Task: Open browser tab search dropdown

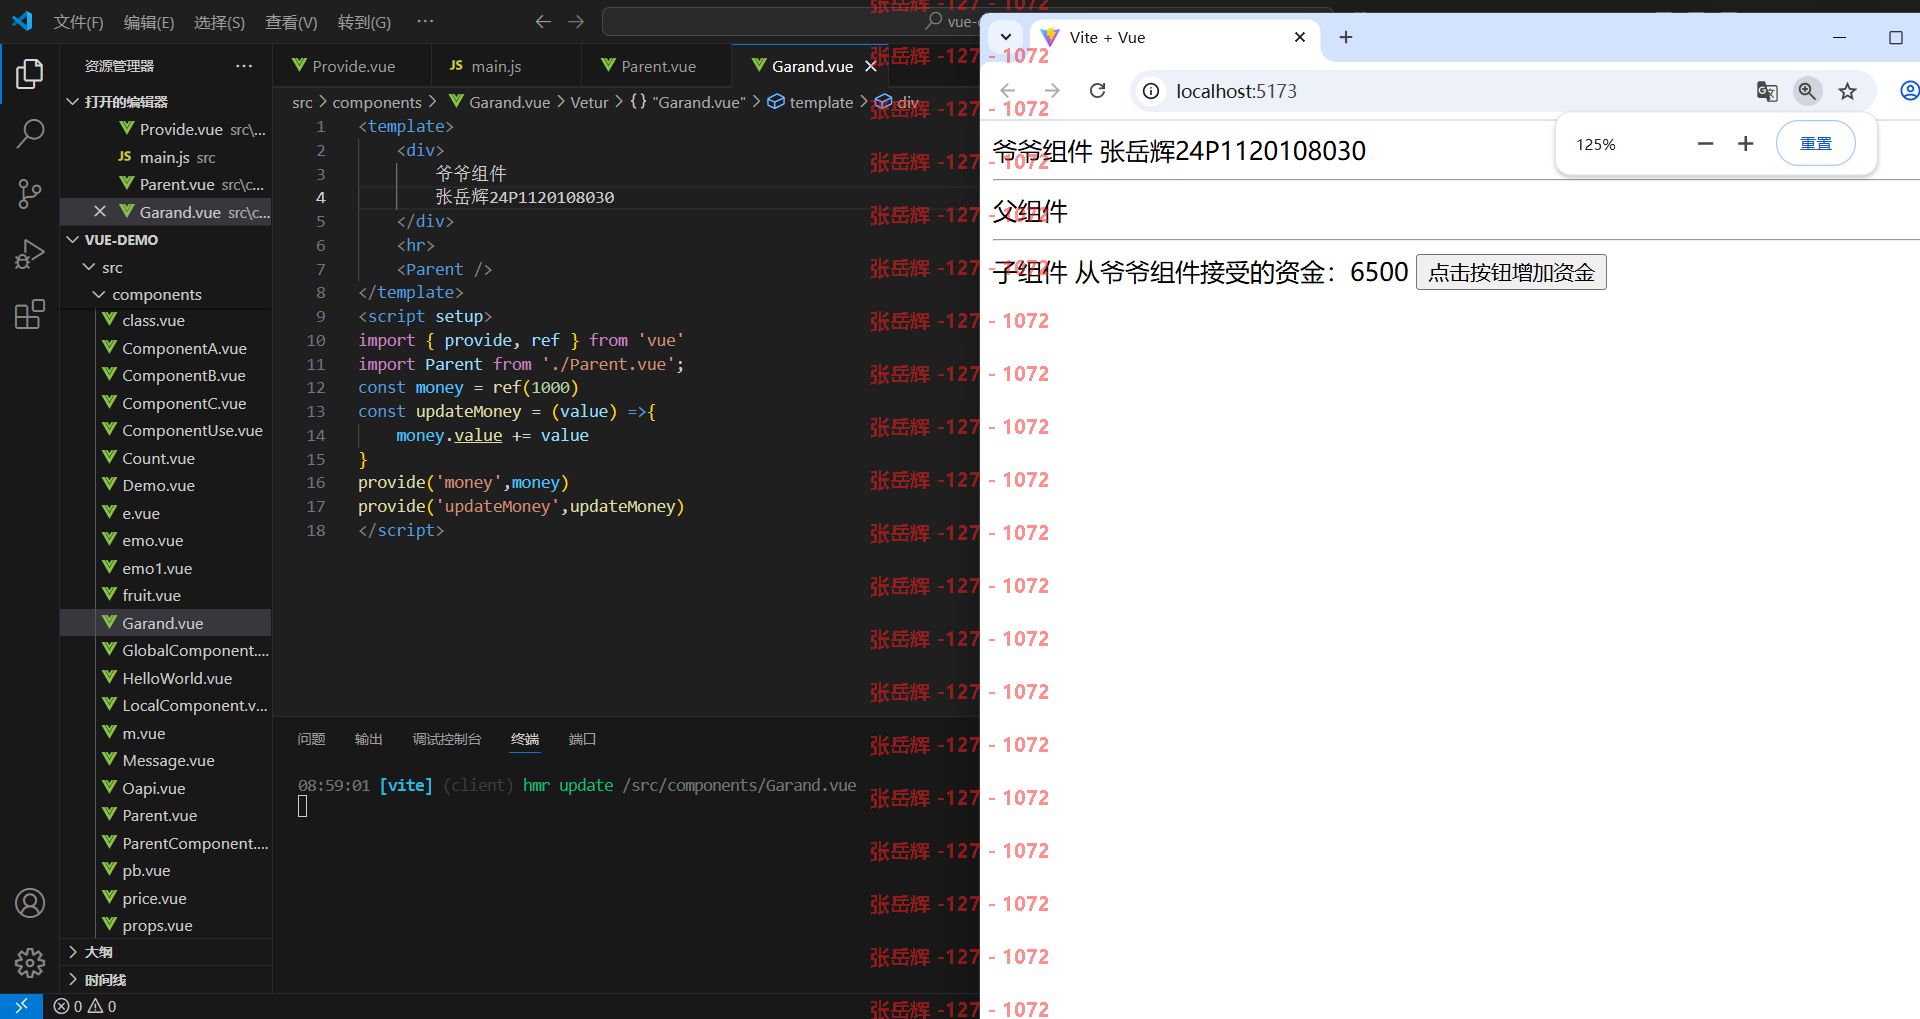Action: click(1006, 37)
